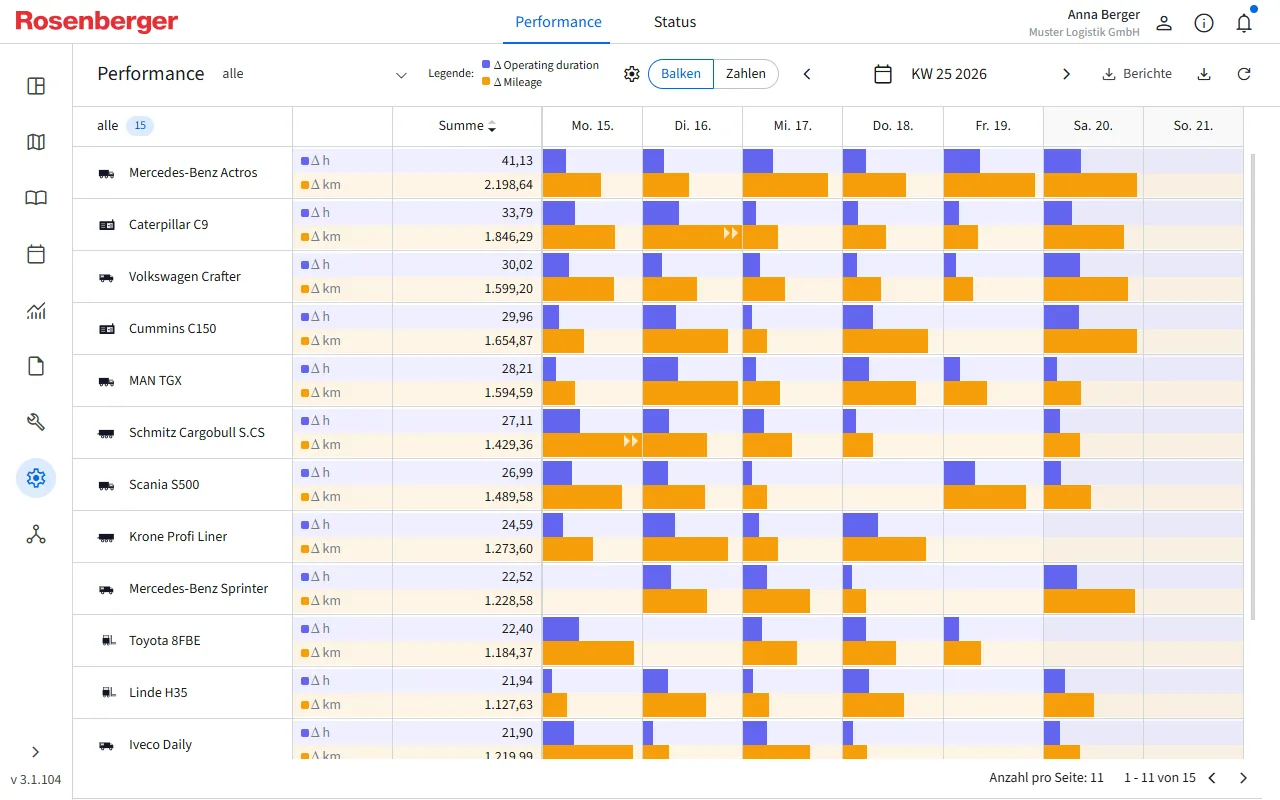Refresh the performance table
This screenshot has width=1280, height=800.
(x=1244, y=74)
